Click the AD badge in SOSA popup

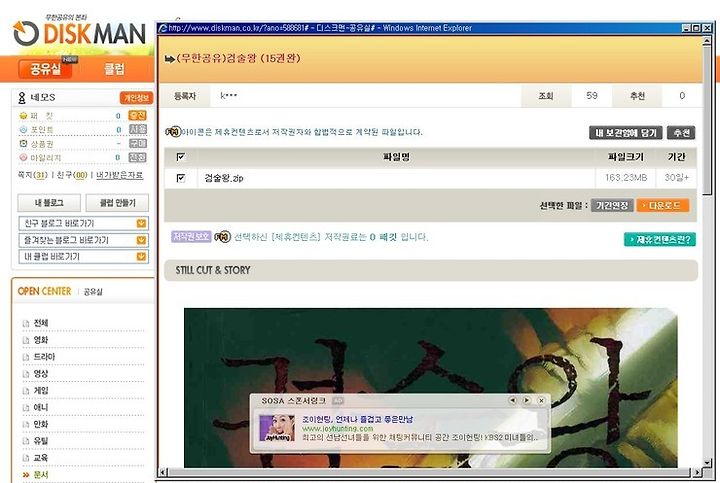338,401
